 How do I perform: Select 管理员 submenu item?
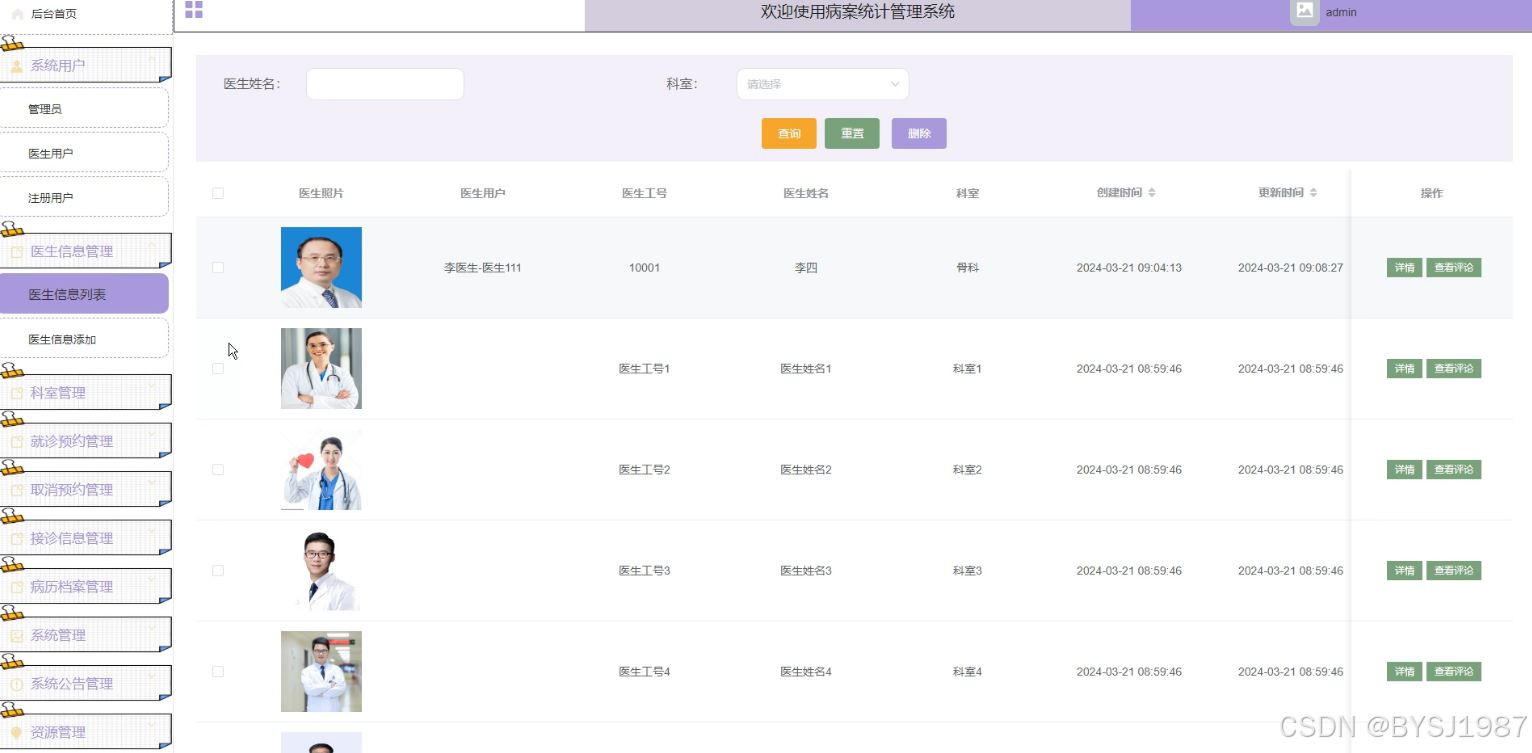[84, 108]
